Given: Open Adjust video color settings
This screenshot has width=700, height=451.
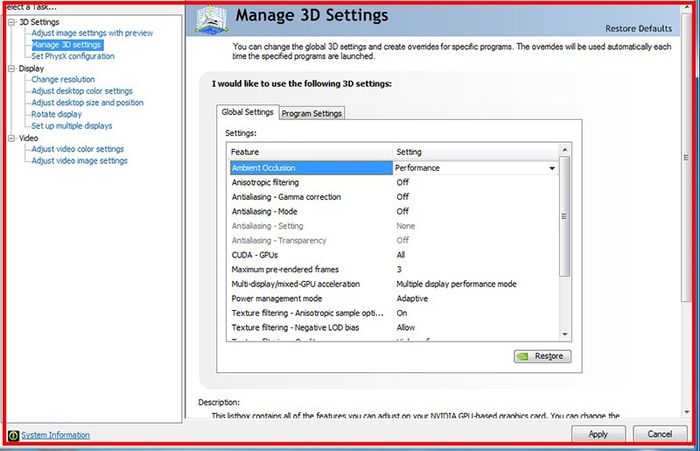Looking at the screenshot, I should 77,149.
